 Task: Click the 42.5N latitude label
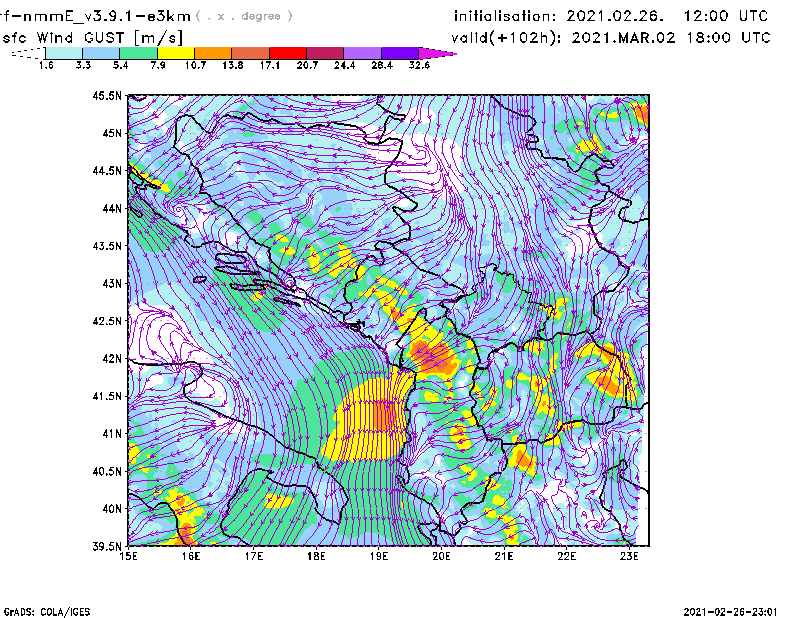tap(107, 321)
